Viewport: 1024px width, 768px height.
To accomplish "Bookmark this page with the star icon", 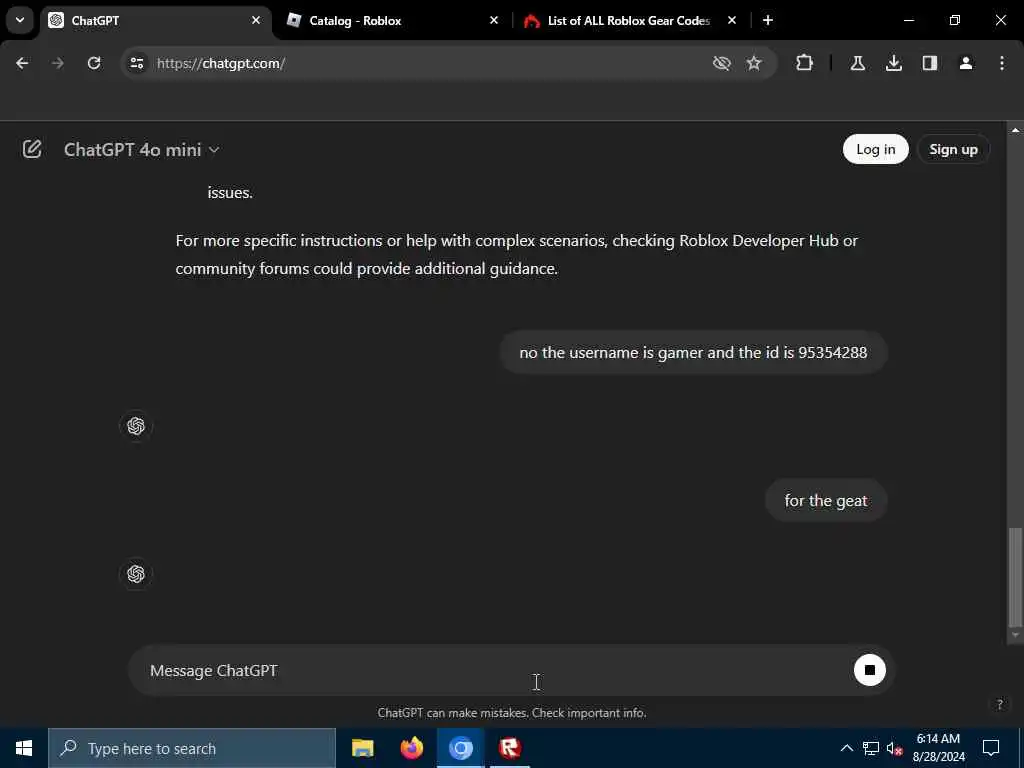I will click(x=754, y=63).
